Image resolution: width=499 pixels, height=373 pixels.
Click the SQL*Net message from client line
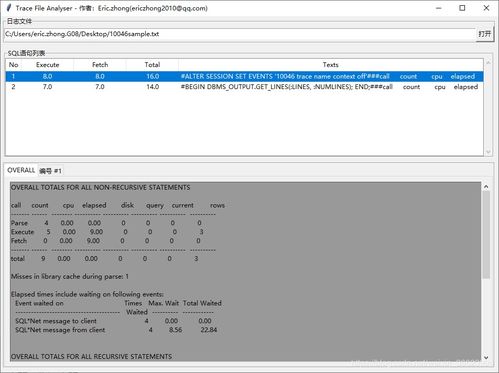coord(116,330)
